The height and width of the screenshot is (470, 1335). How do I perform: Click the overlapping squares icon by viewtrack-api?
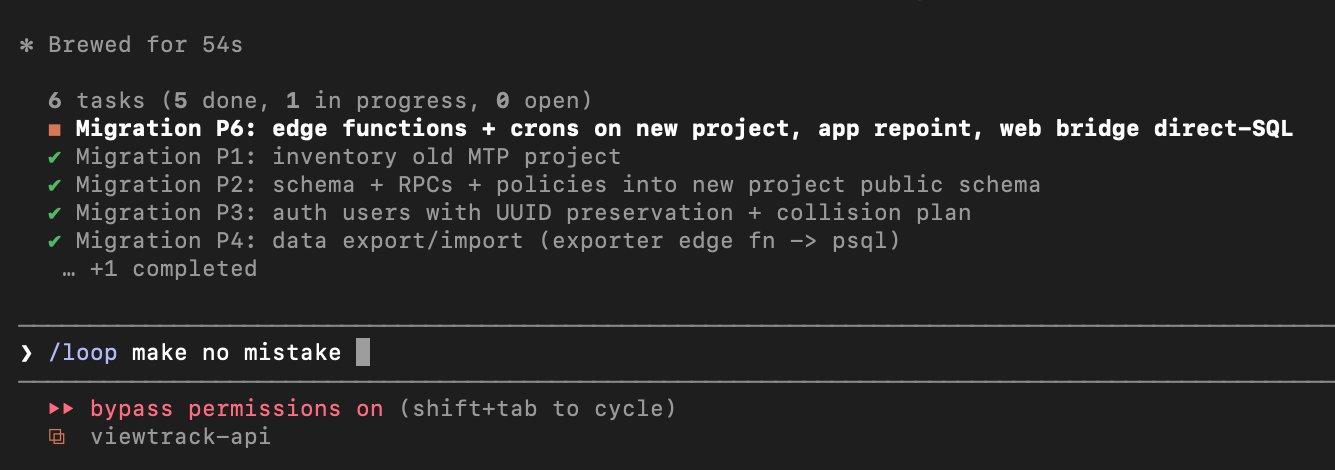[56, 437]
